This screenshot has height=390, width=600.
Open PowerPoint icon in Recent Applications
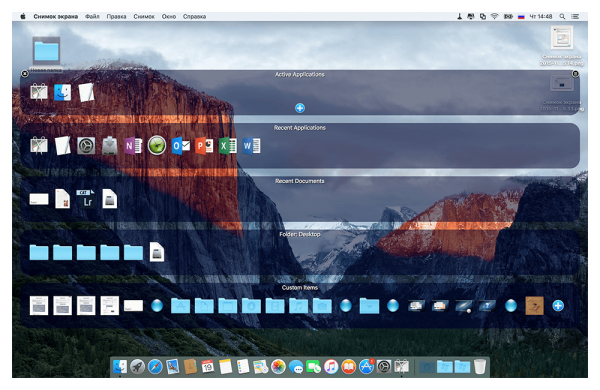pos(204,146)
